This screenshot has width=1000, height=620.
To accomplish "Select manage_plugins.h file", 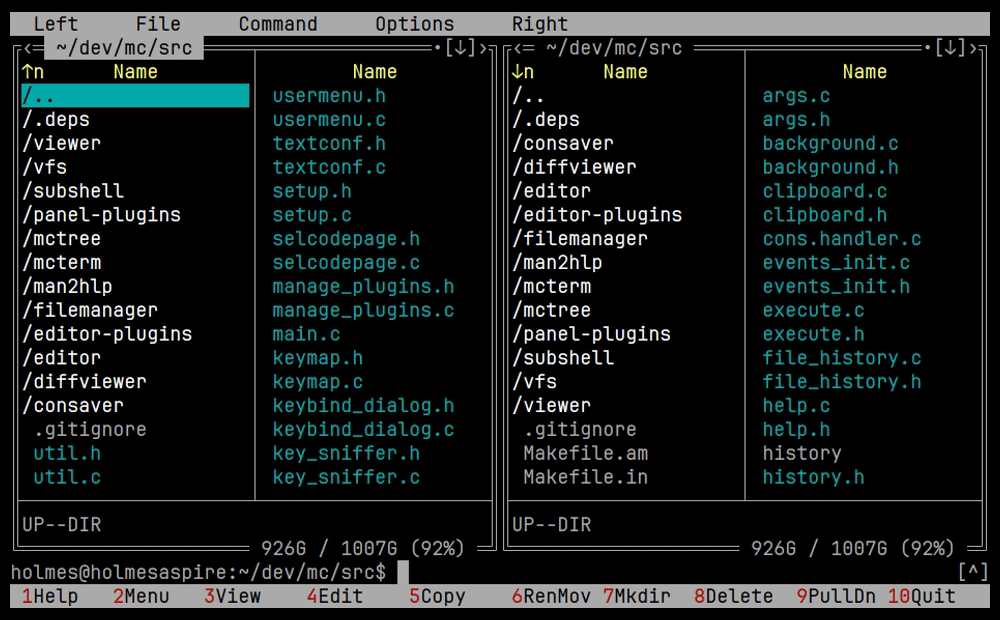I will point(364,286).
